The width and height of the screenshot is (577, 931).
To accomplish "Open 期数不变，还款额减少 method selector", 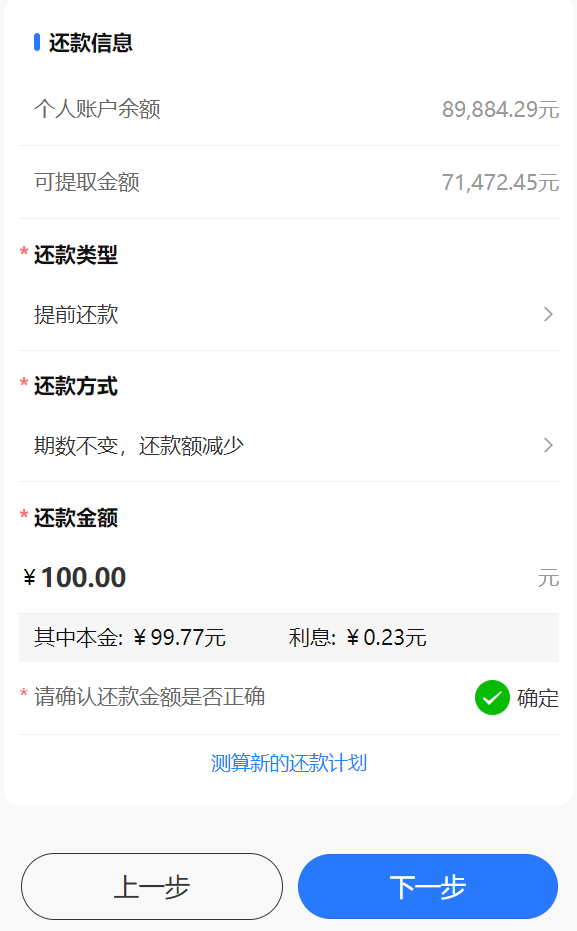I will point(289,445).
